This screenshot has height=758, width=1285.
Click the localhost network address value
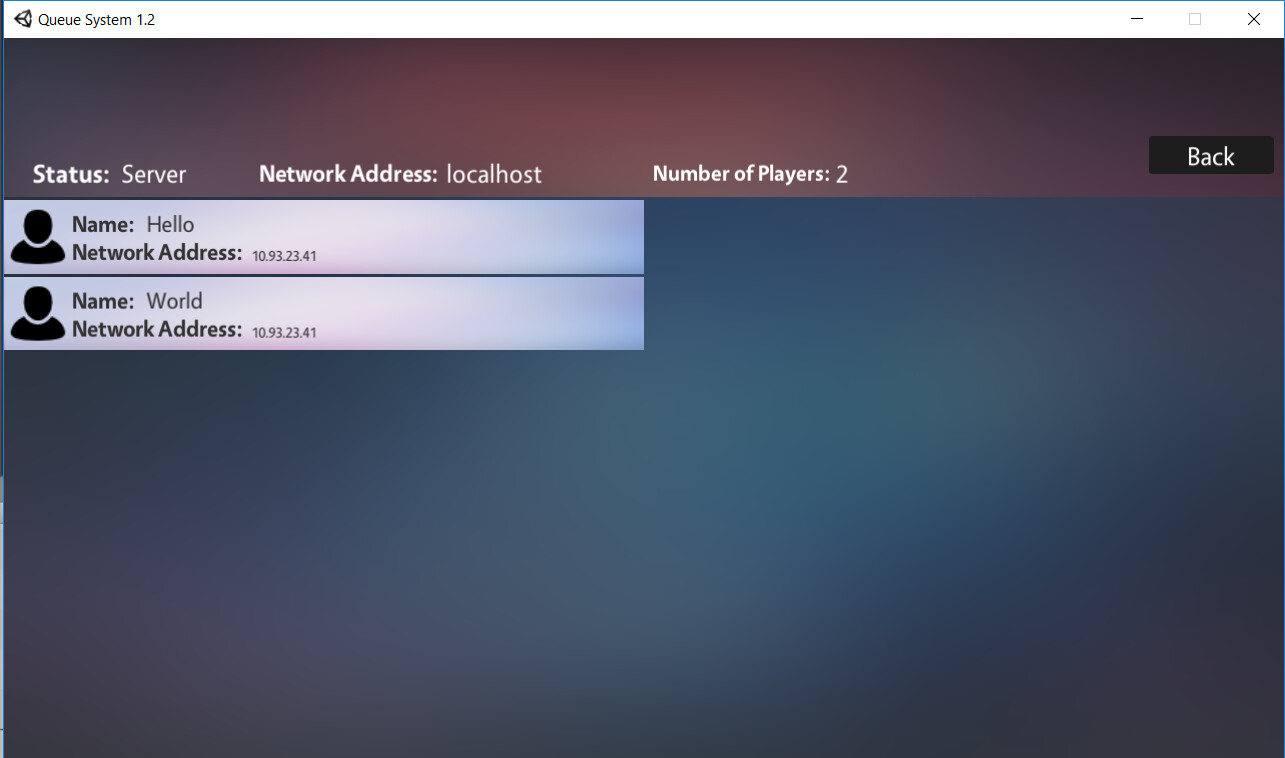[x=494, y=174]
